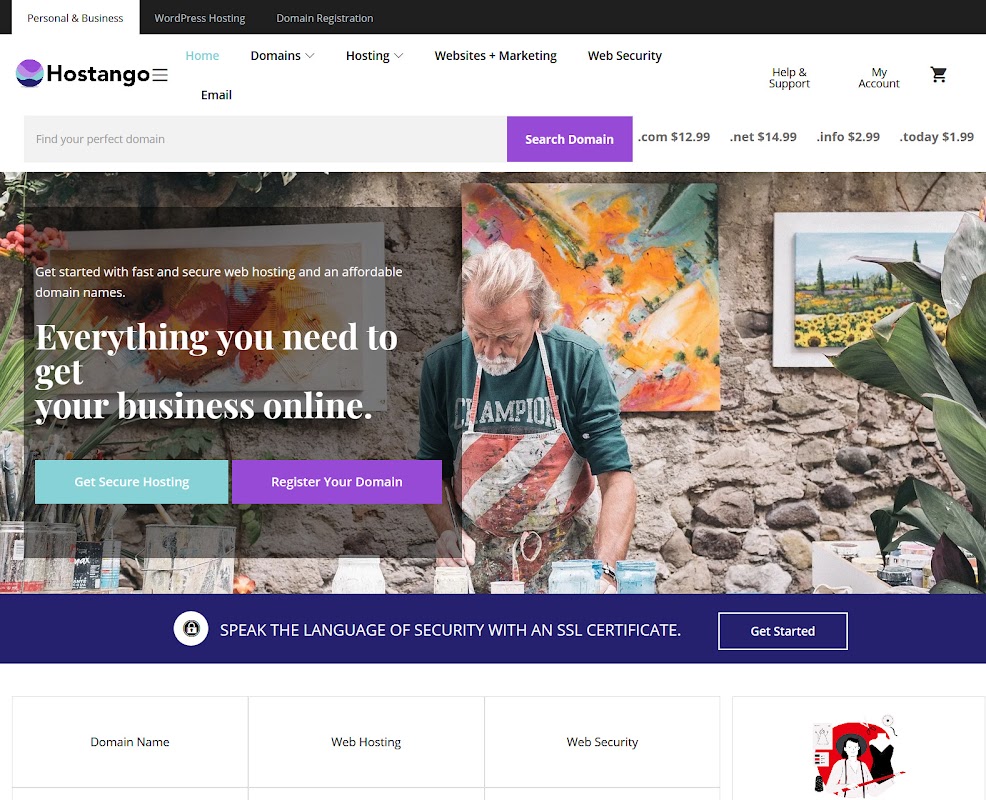This screenshot has width=986, height=800.
Task: Focus the Find your perfect domain field
Action: click(265, 139)
